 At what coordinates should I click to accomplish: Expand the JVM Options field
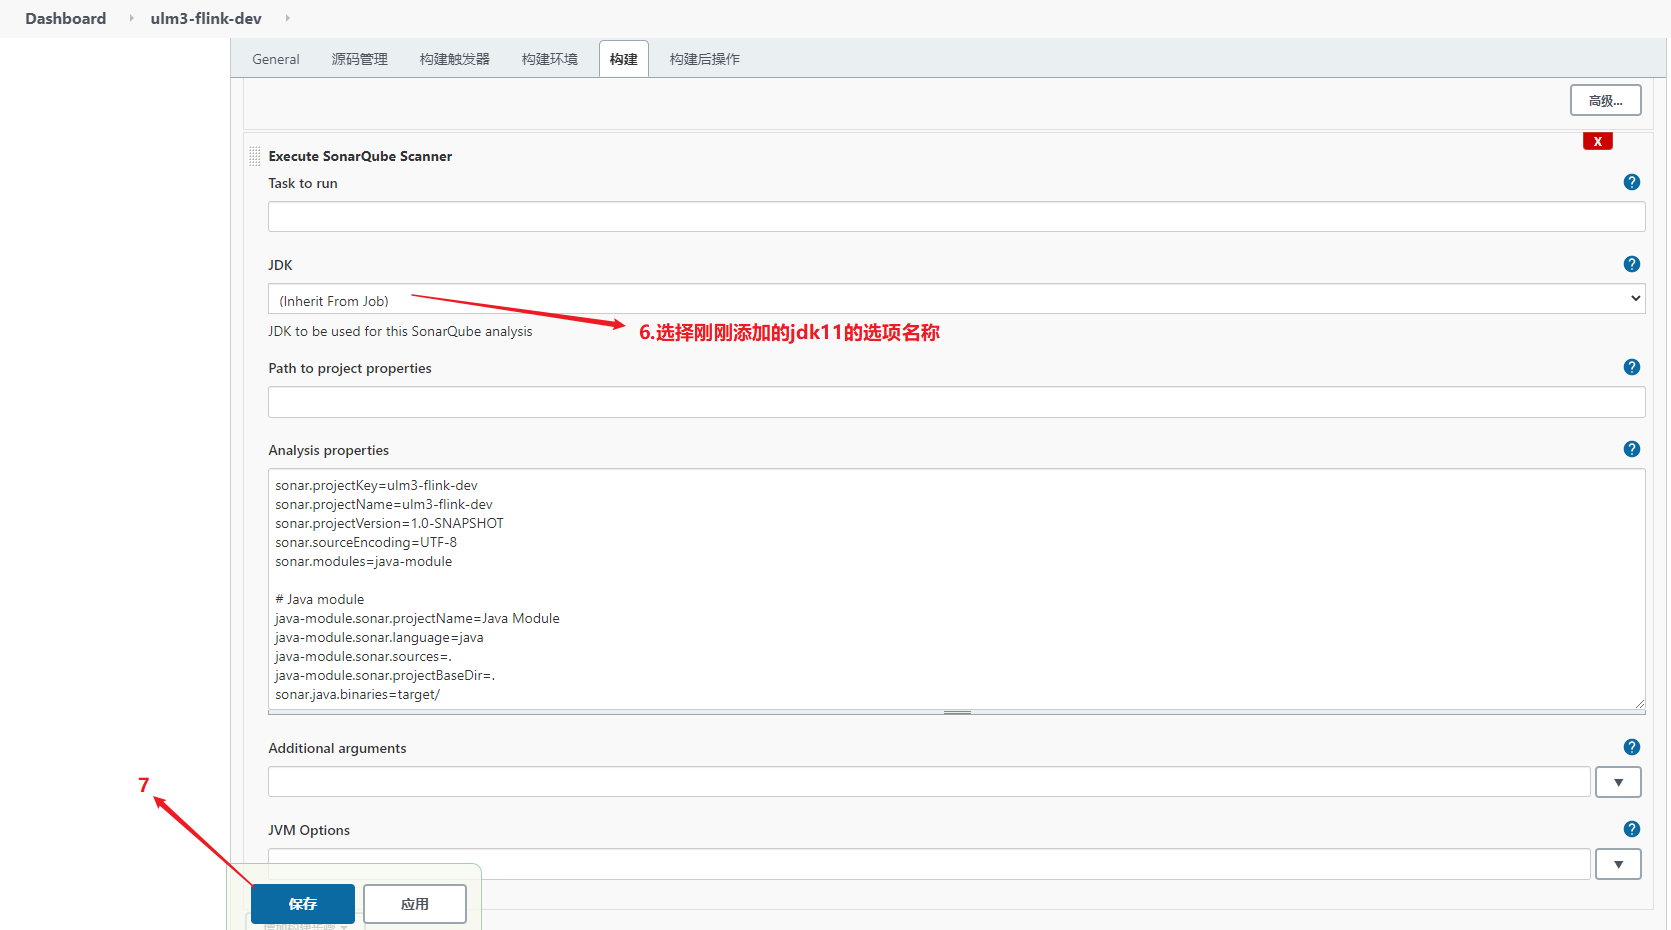(x=1618, y=864)
